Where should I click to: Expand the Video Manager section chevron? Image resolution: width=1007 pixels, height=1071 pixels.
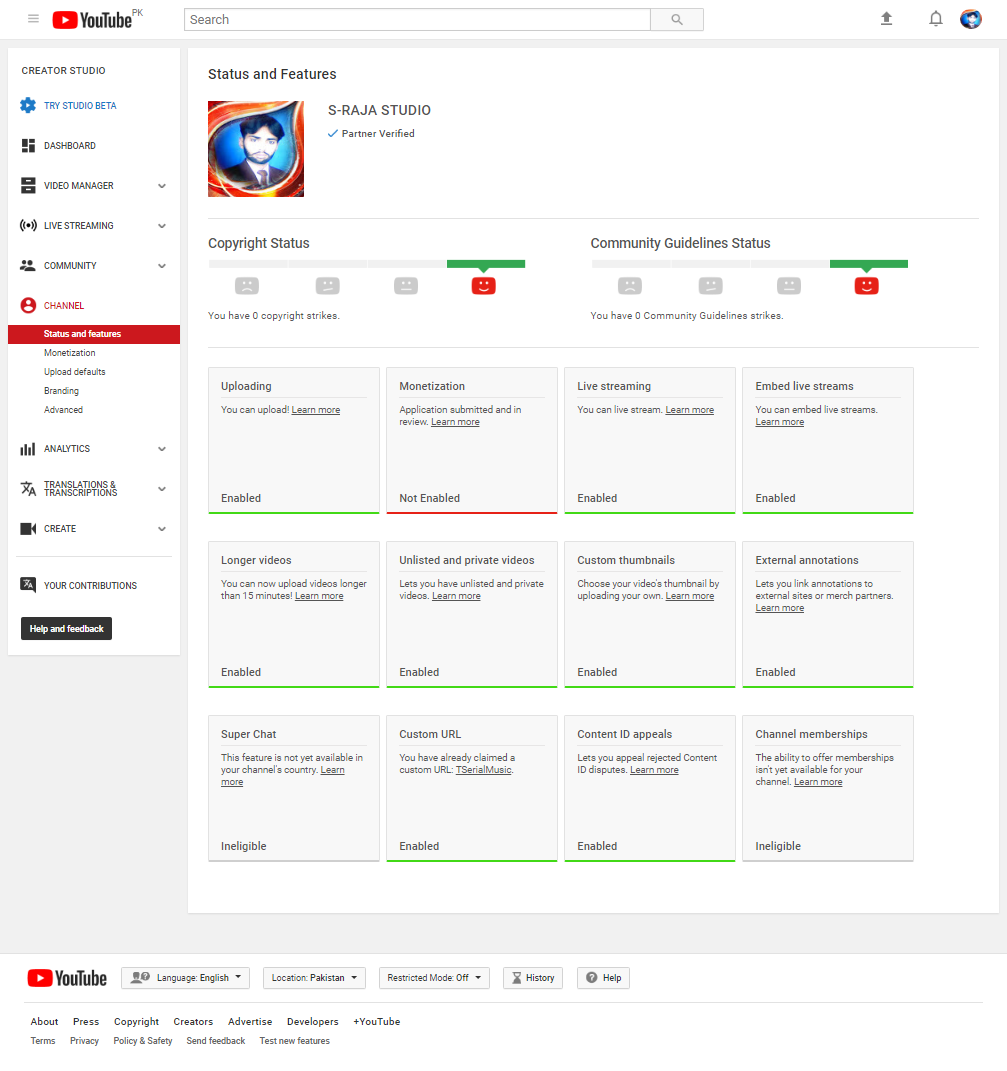coord(162,186)
